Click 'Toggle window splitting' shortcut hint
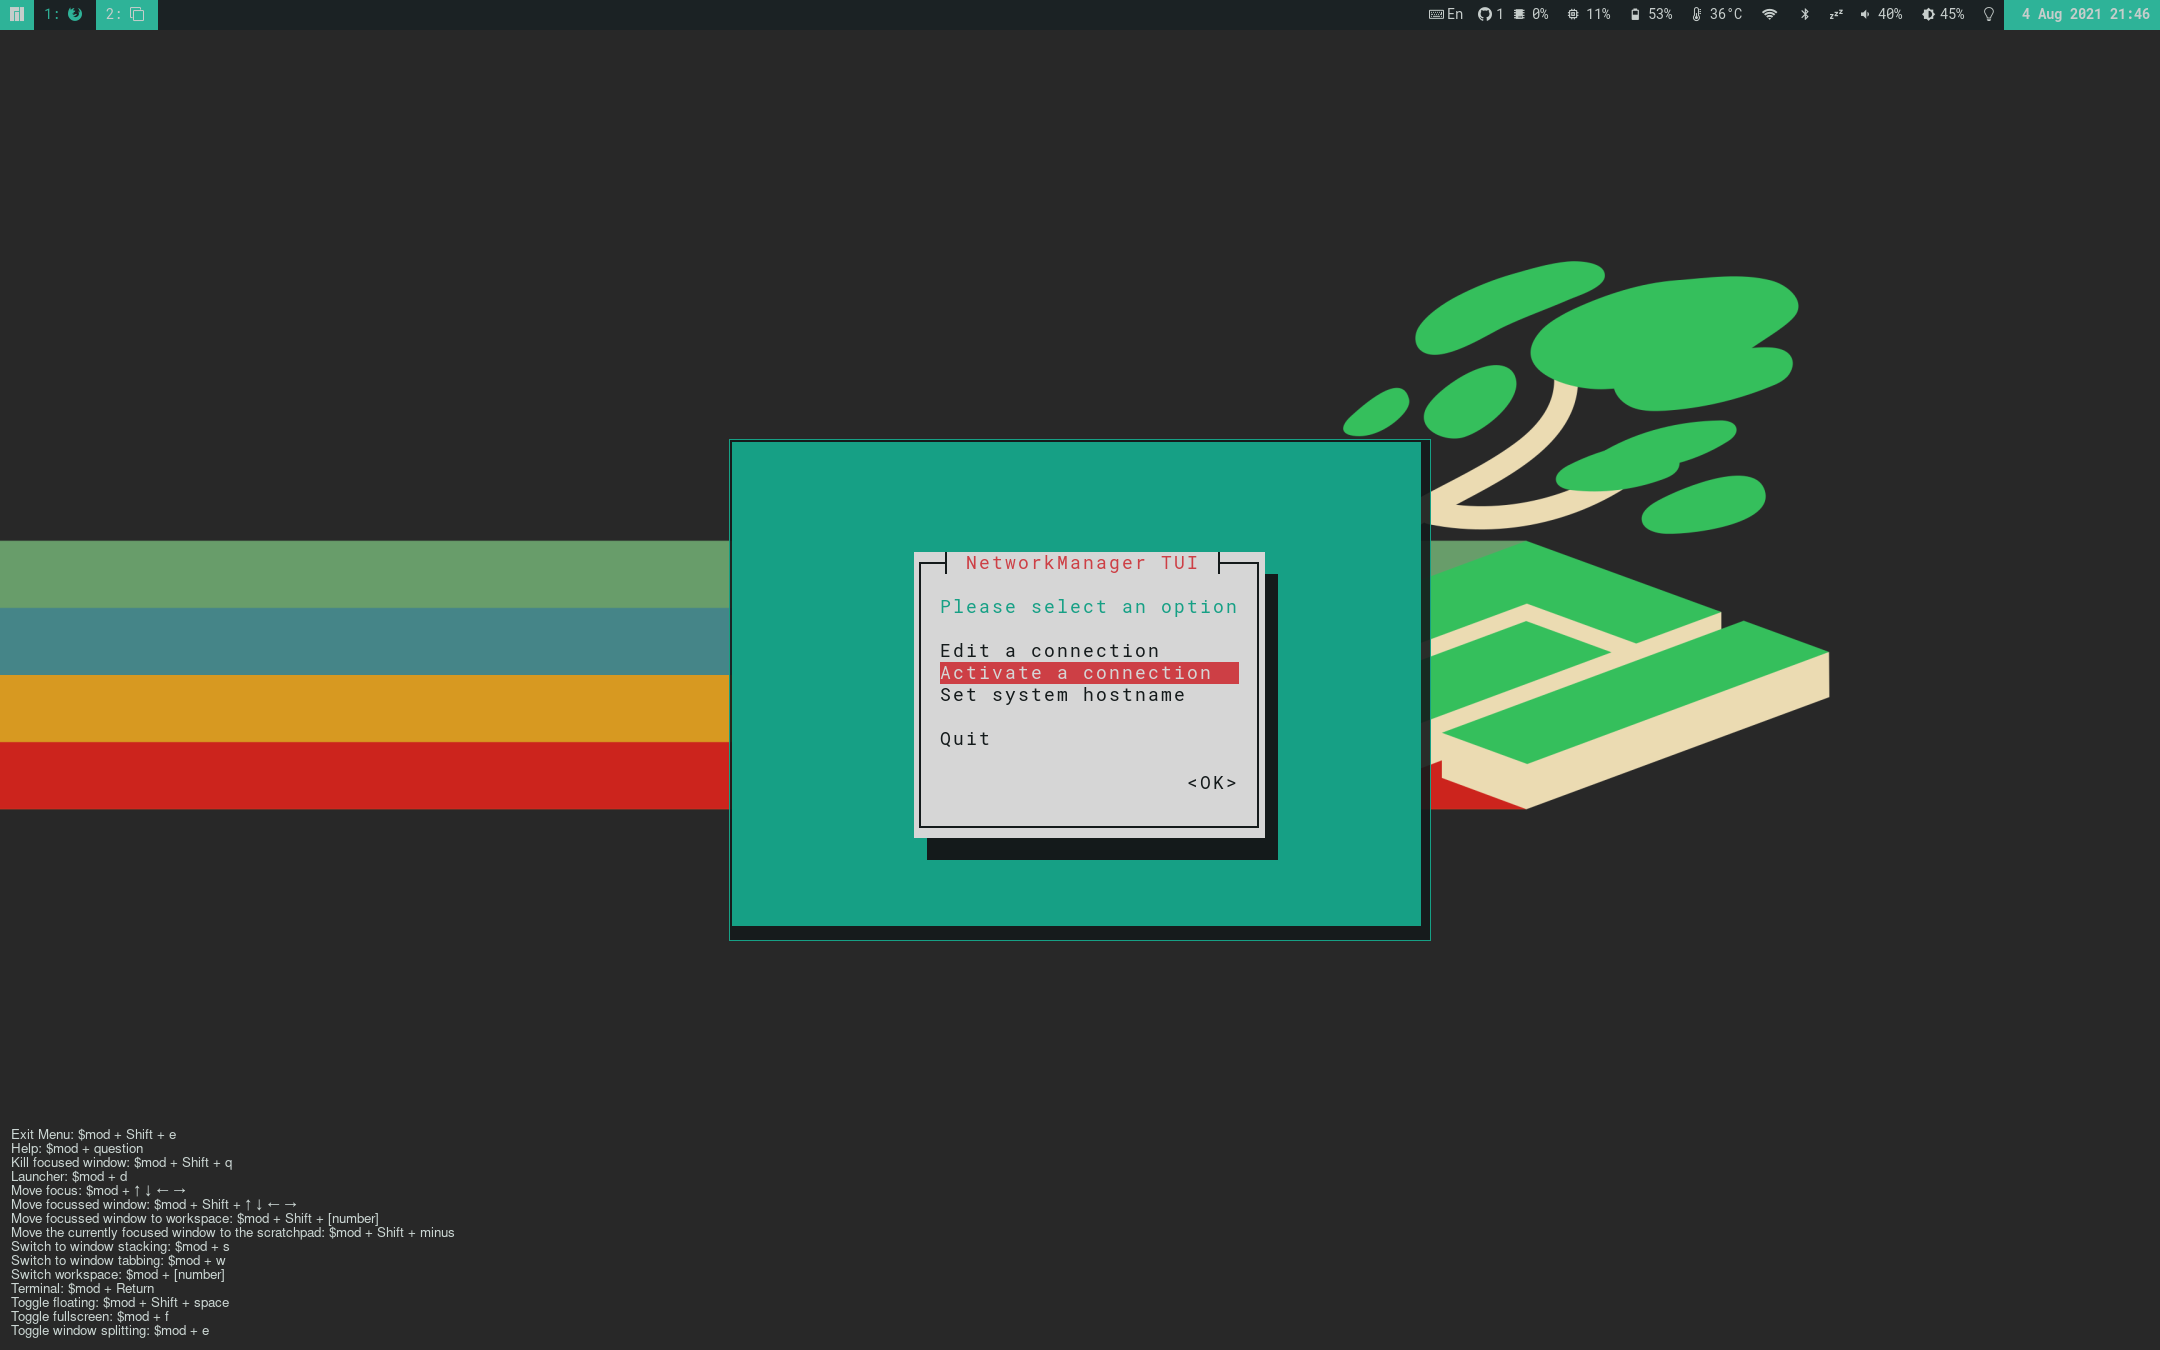Screen dimensions: 2160x1350 110,1330
